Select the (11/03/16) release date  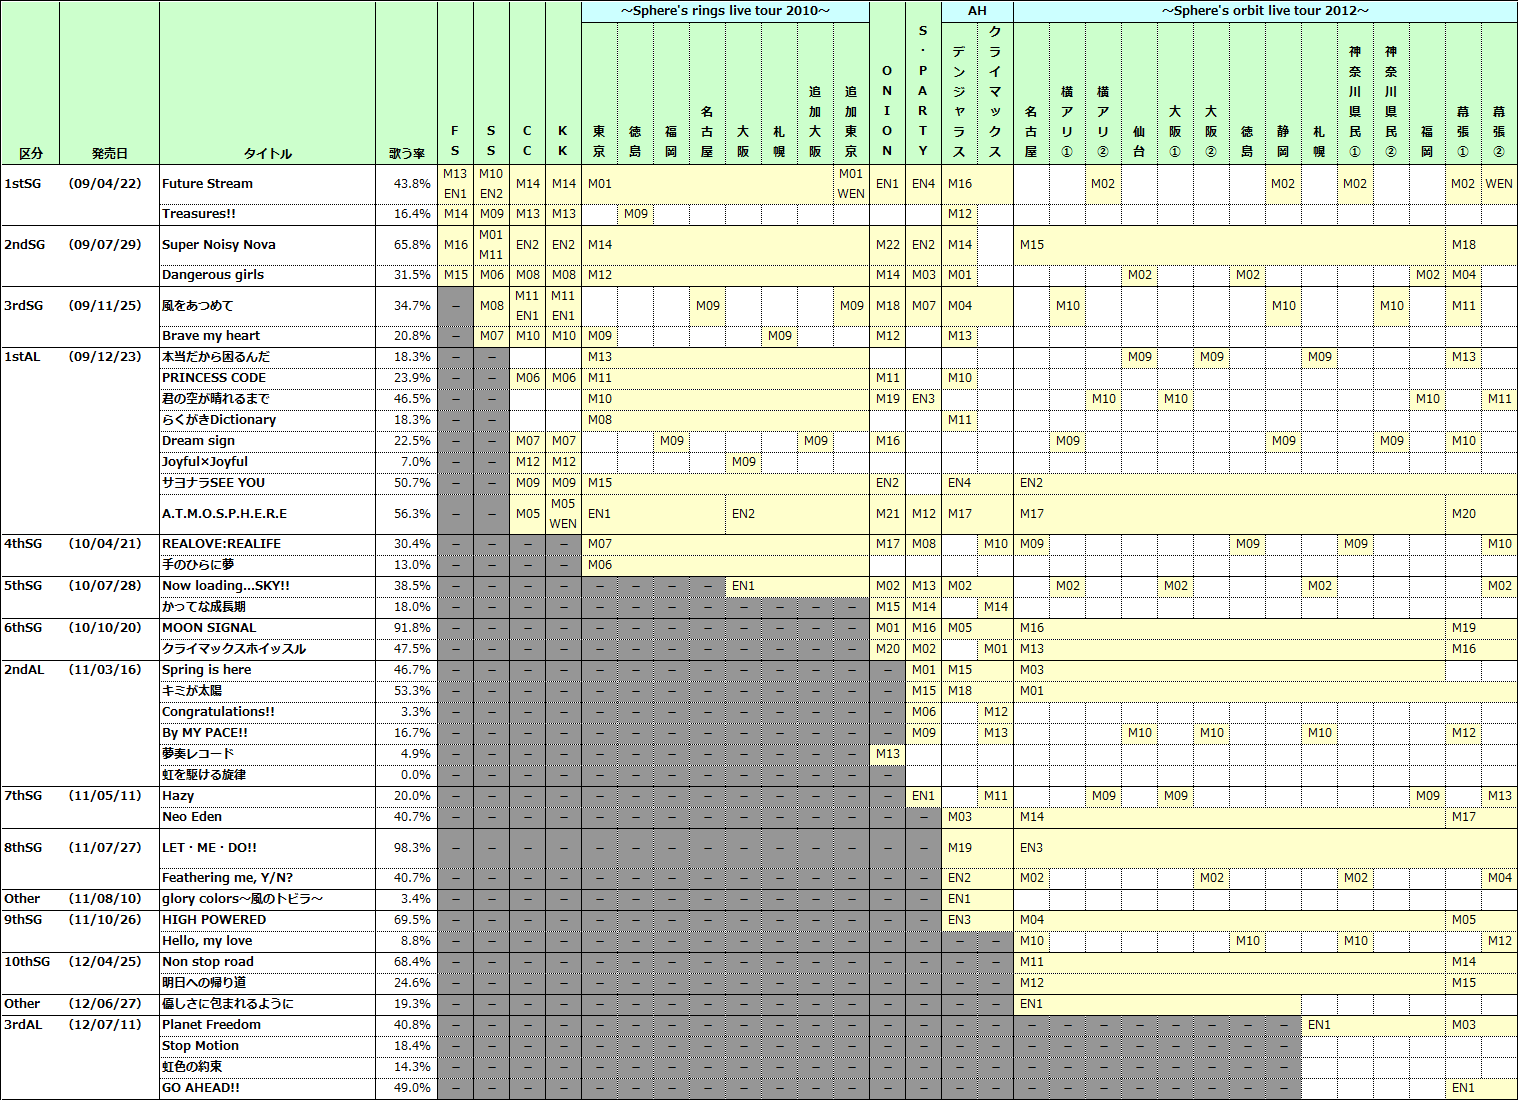click(105, 670)
